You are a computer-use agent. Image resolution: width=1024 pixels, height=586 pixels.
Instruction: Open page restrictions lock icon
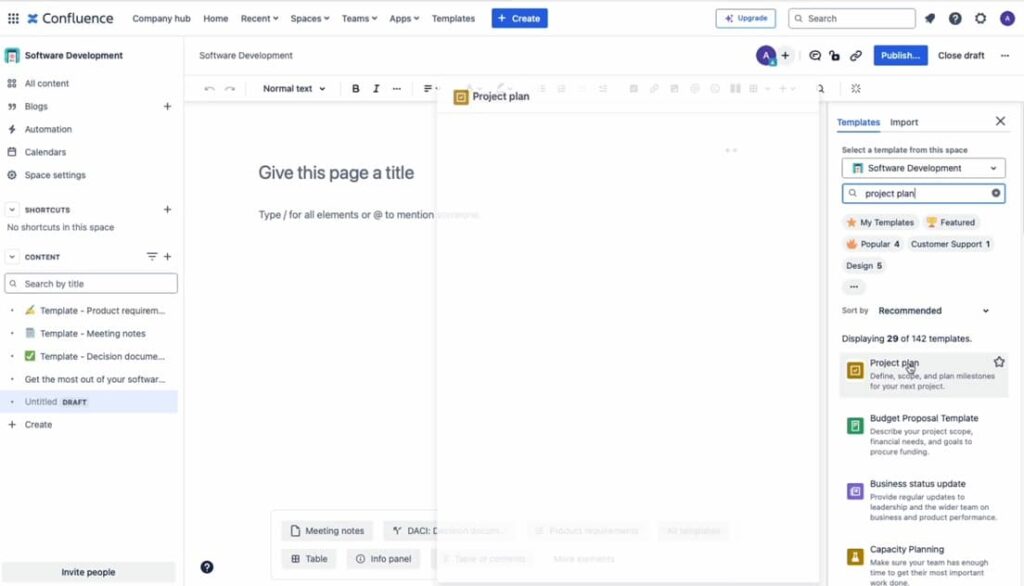click(835, 56)
